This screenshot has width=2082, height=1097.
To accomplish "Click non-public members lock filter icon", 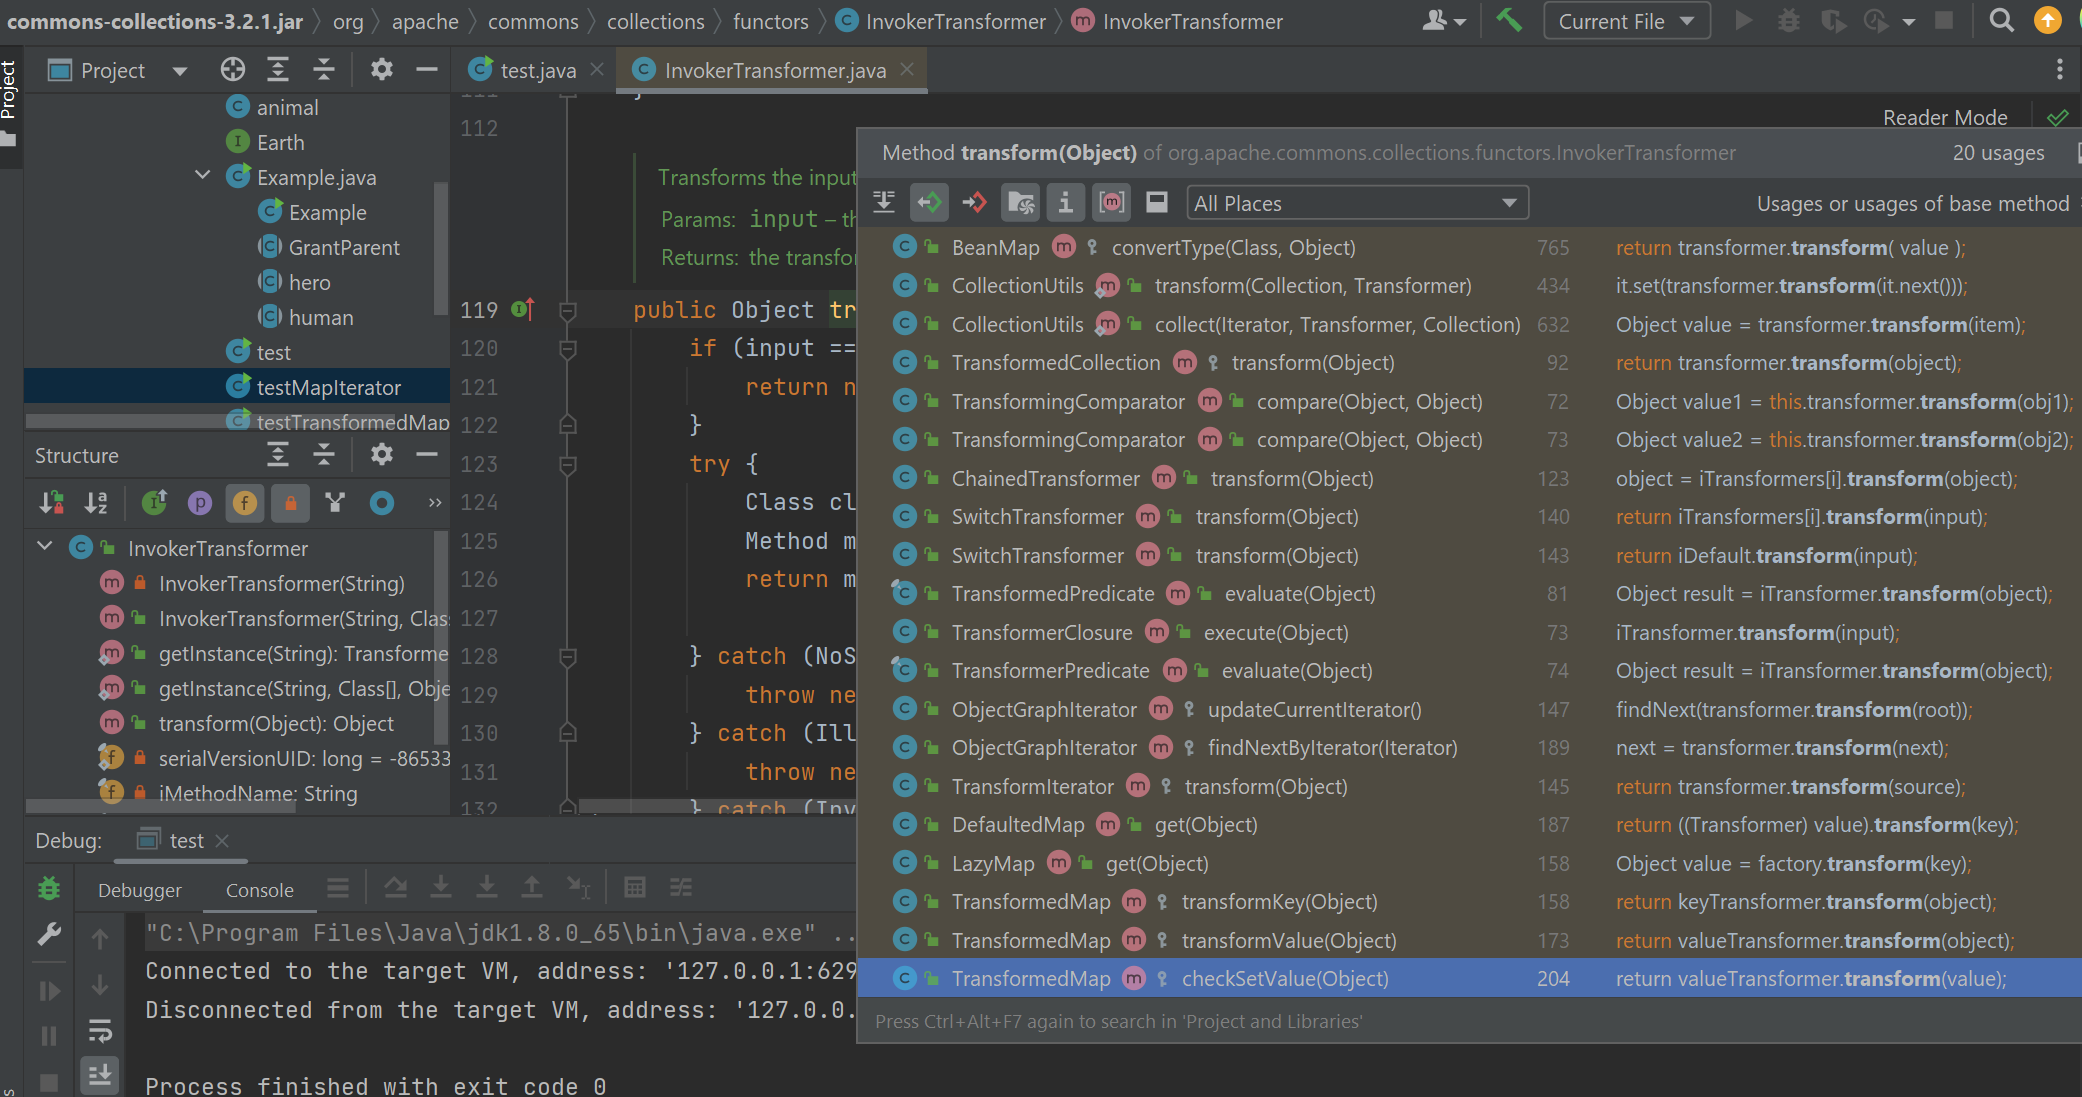I will tap(290, 503).
